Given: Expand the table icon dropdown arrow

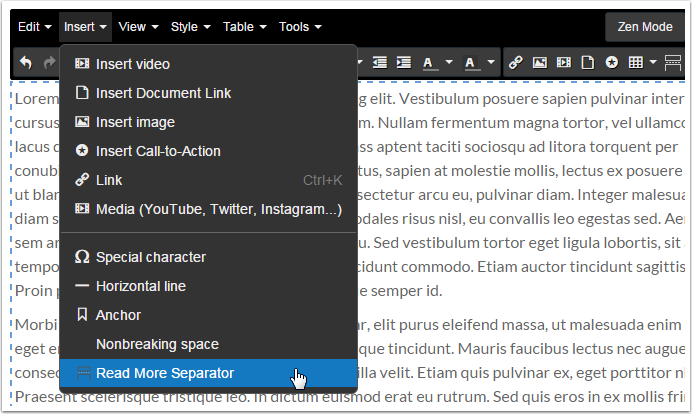Looking at the screenshot, I should (654, 62).
